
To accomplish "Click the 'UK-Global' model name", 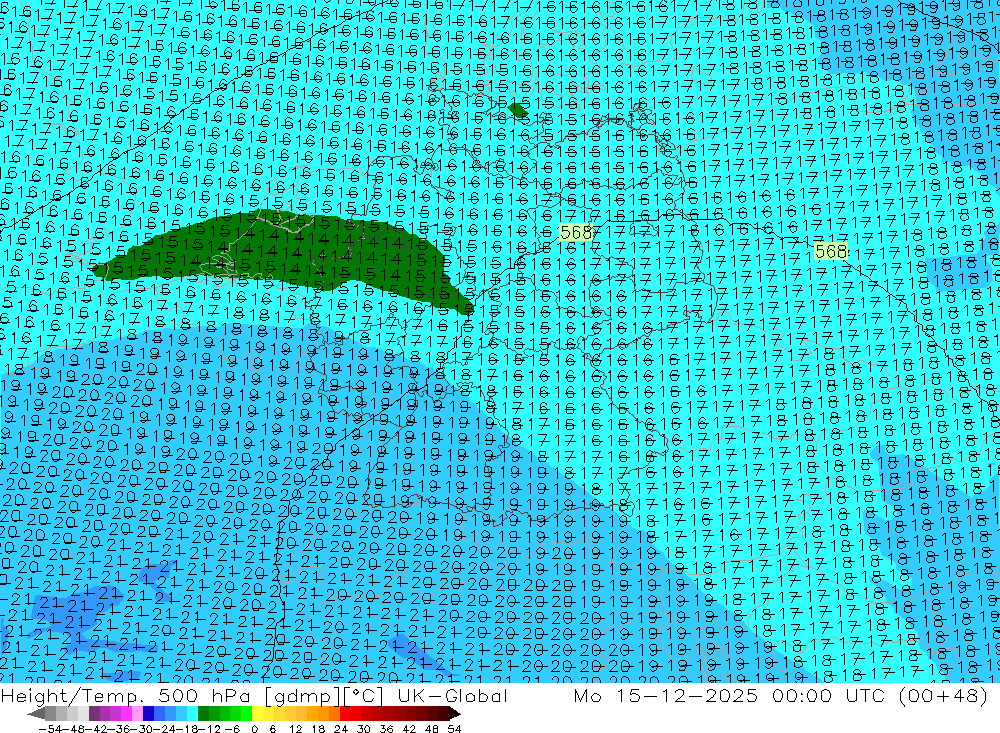I will coord(453,696).
